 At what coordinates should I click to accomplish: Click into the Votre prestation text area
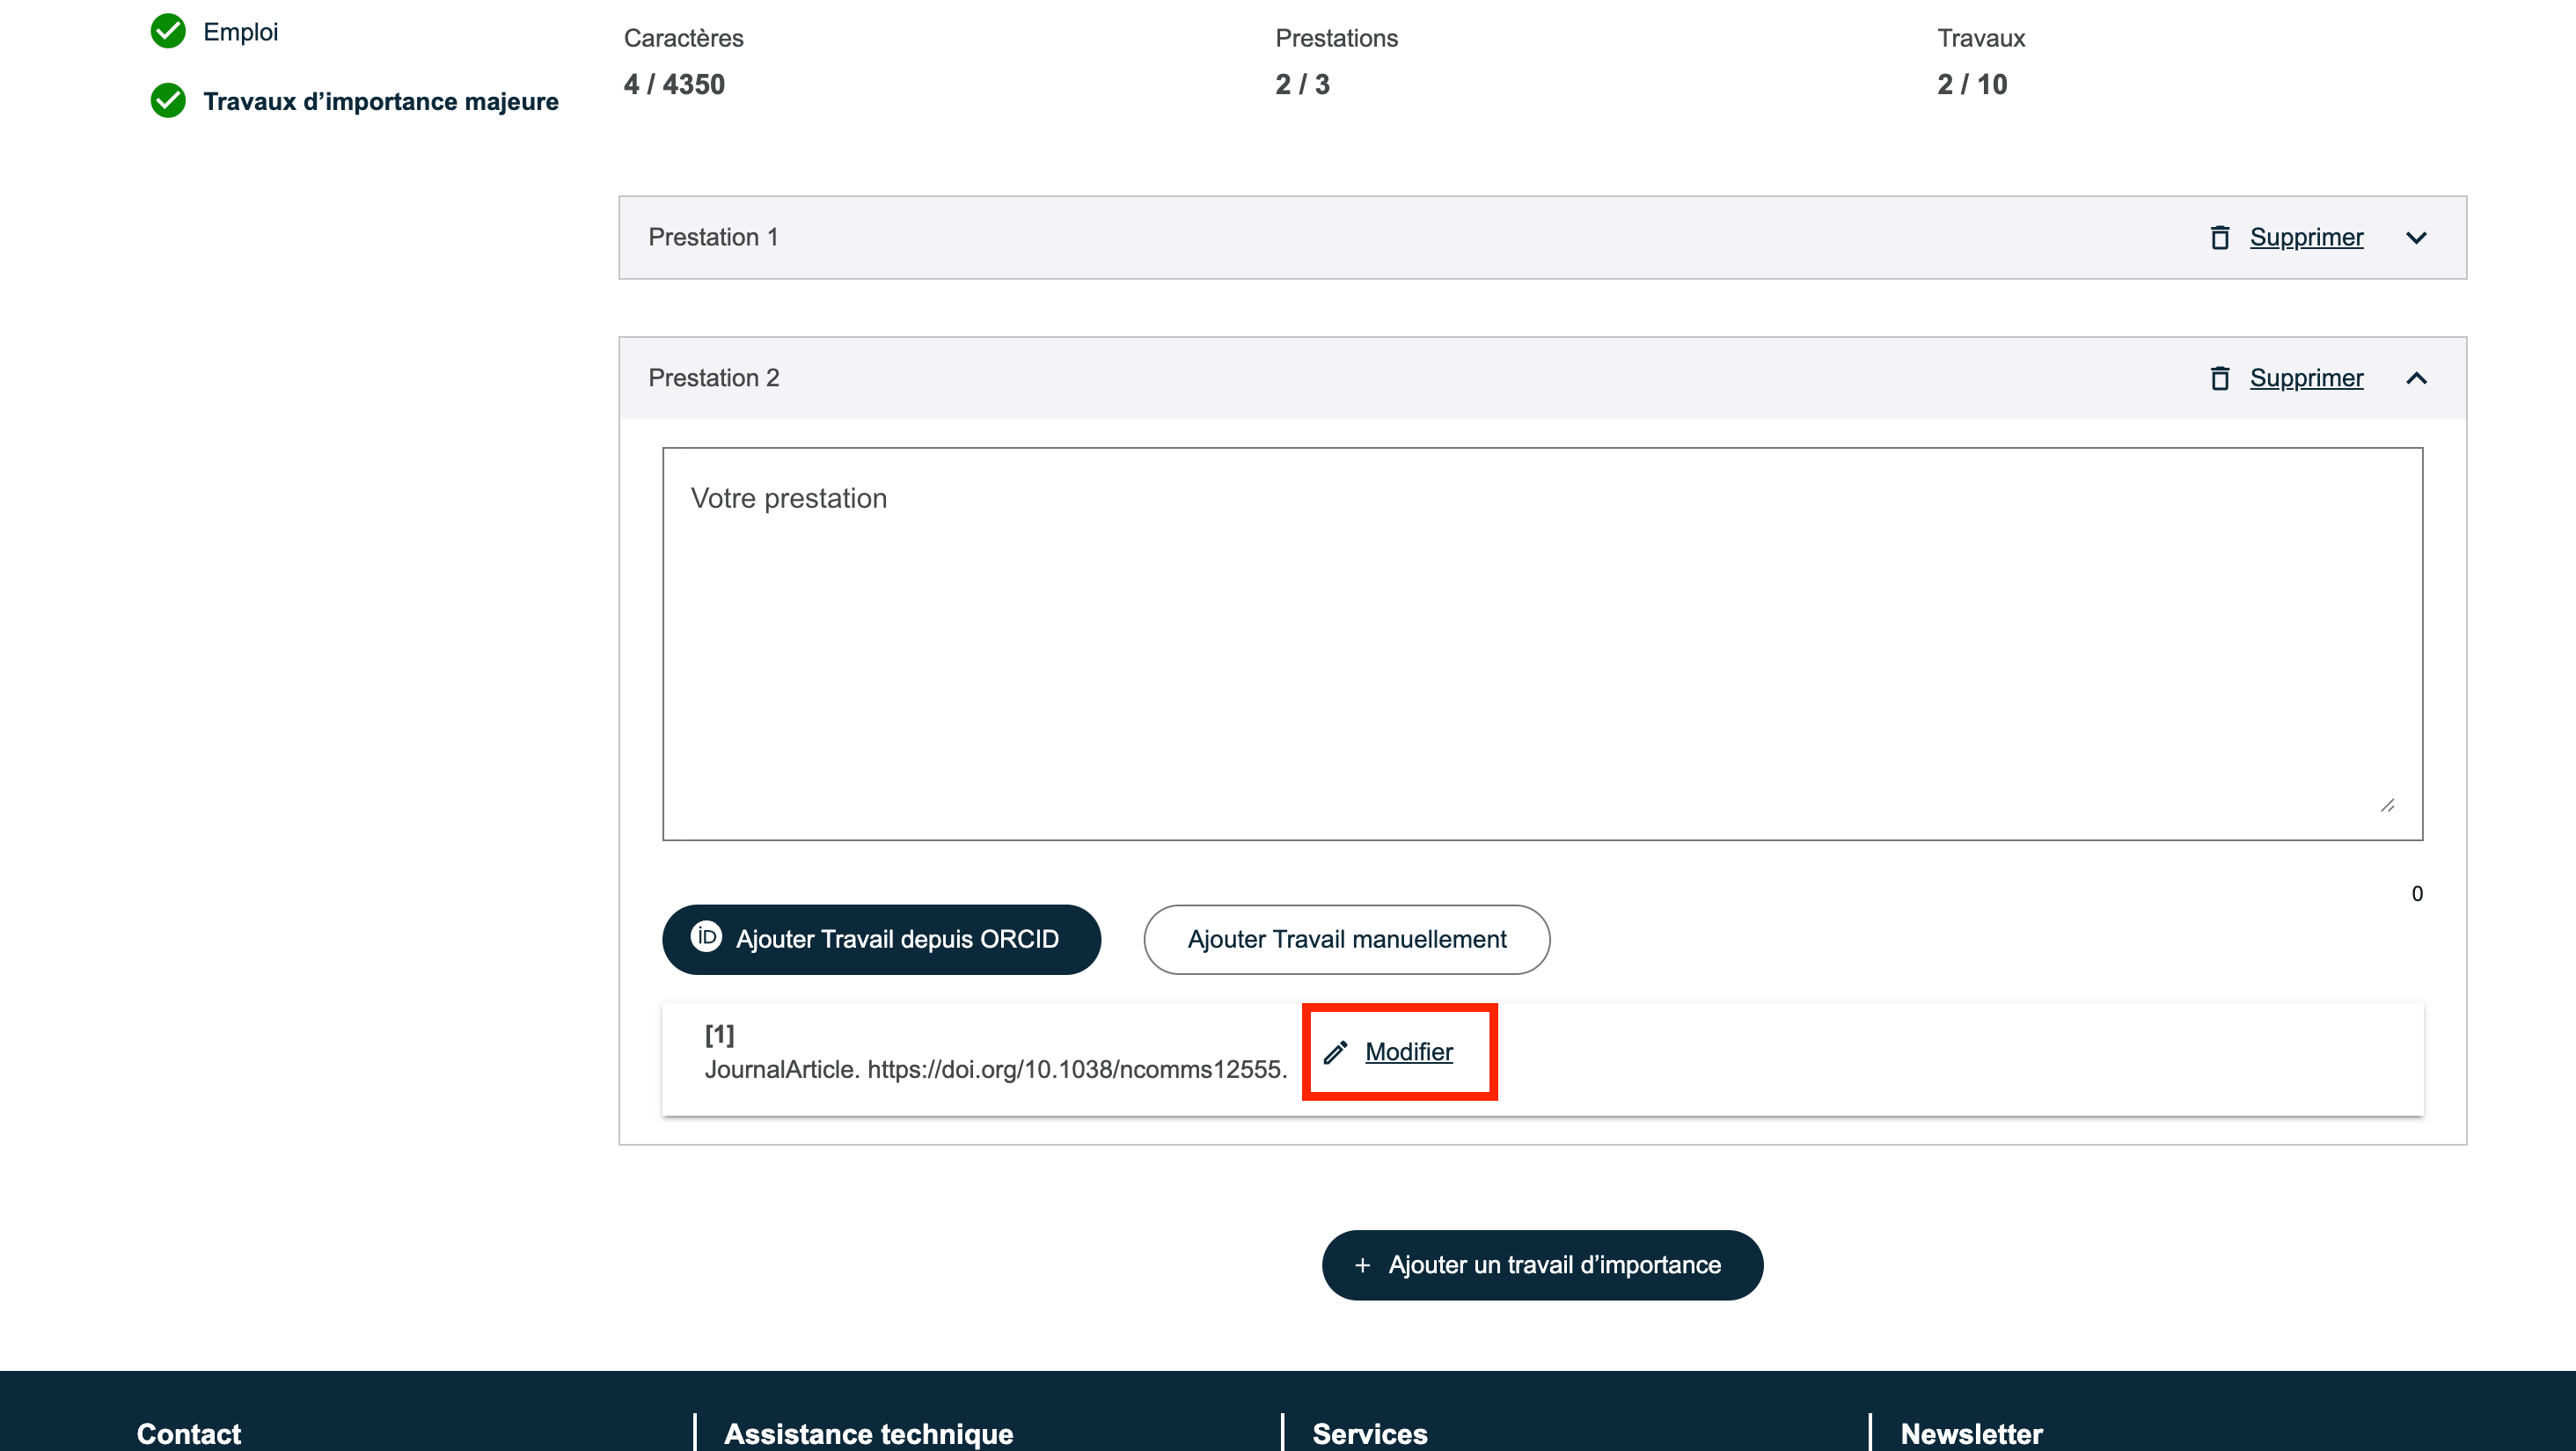[1541, 643]
